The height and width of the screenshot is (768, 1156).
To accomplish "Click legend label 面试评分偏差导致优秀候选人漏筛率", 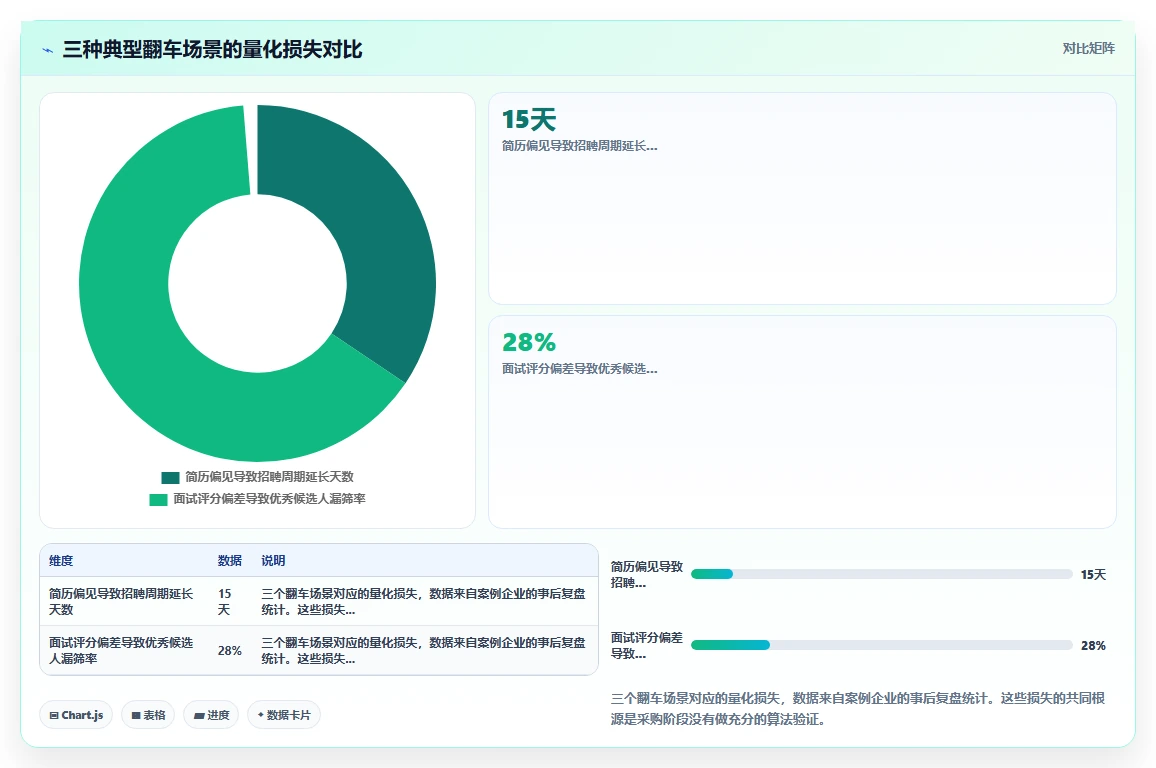I will 269,499.
